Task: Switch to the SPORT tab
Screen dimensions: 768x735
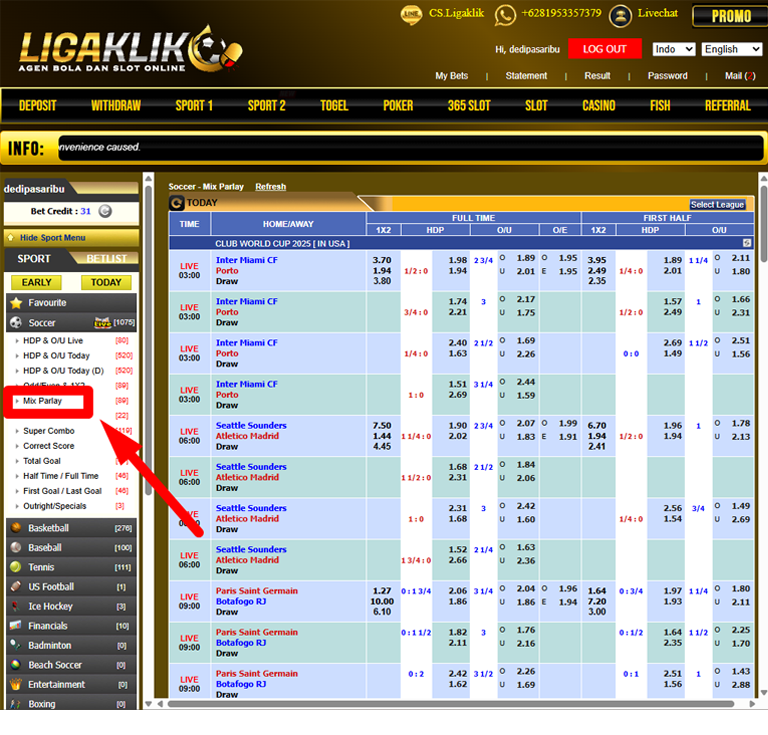Action: click(x=34, y=259)
